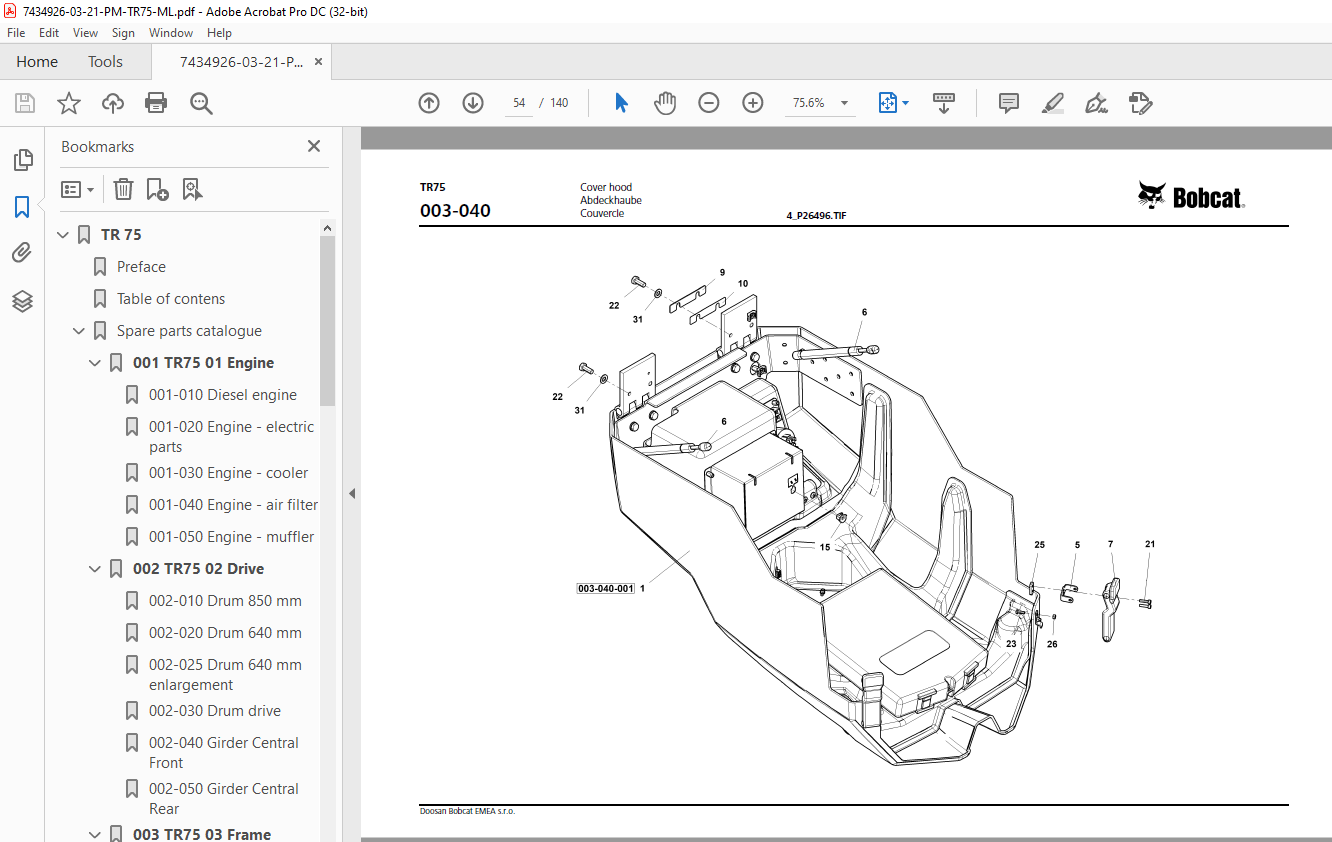The height and width of the screenshot is (842, 1332).
Task: Choose the selection arrow tool
Action: pos(621,103)
